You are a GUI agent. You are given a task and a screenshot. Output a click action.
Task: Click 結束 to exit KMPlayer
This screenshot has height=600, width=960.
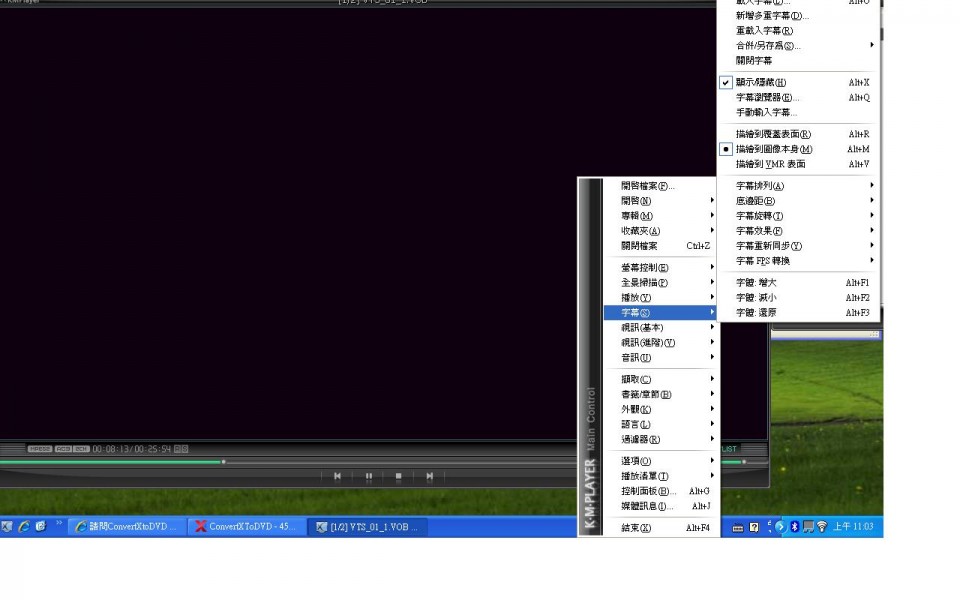coord(635,528)
